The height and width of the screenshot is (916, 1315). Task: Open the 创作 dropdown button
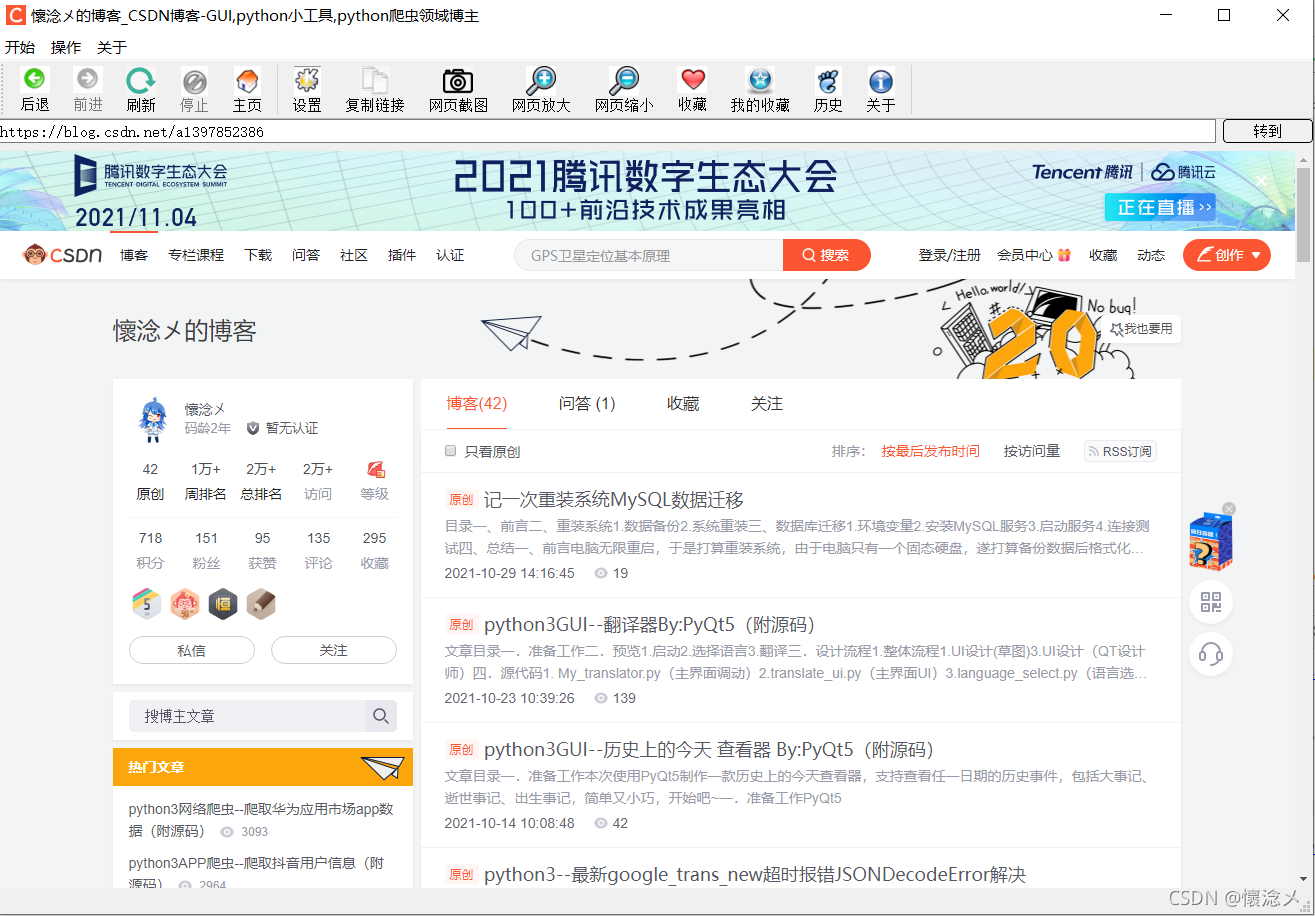pyautogui.click(x=1227, y=255)
